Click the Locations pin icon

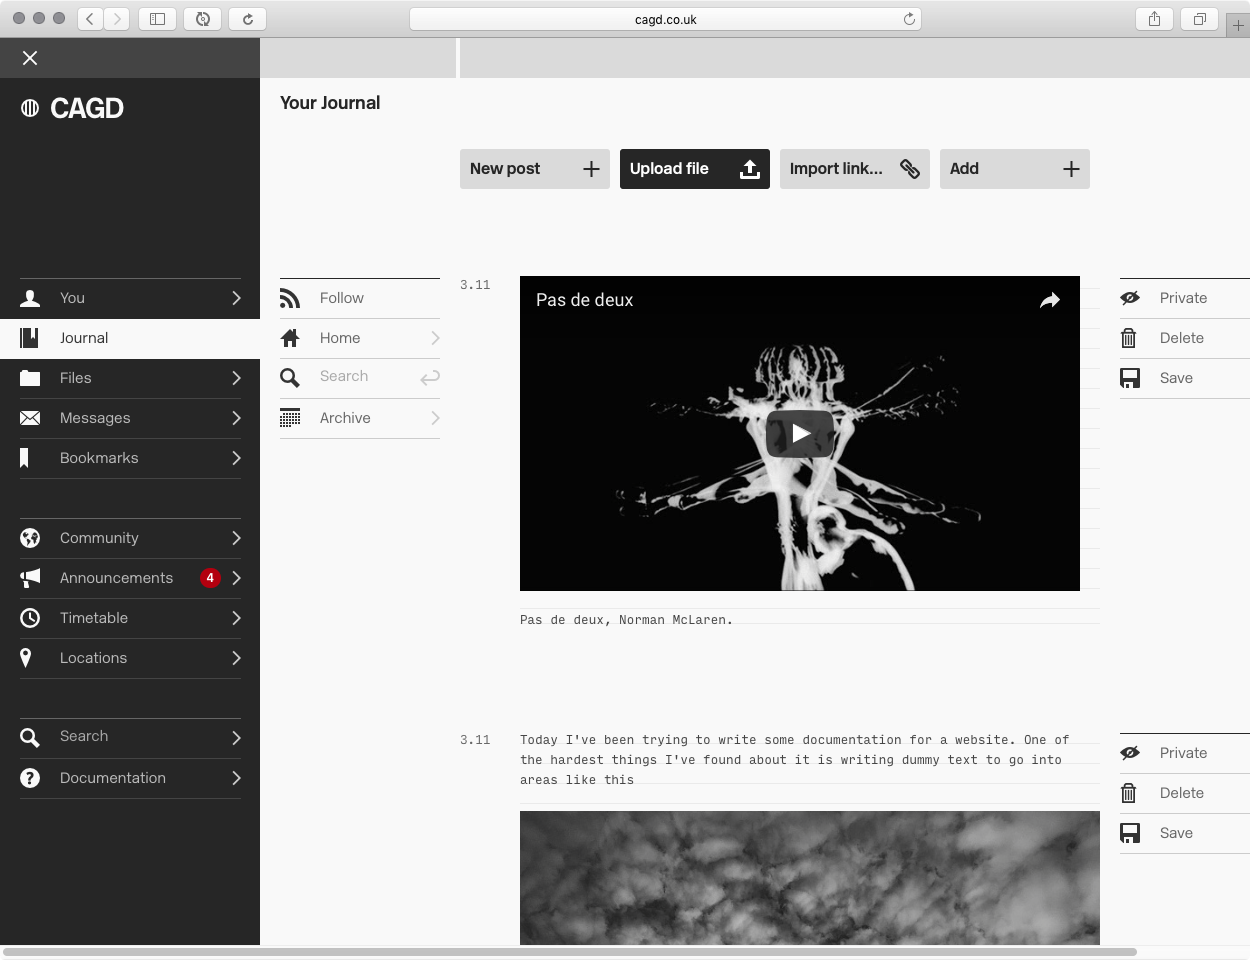coord(26,658)
